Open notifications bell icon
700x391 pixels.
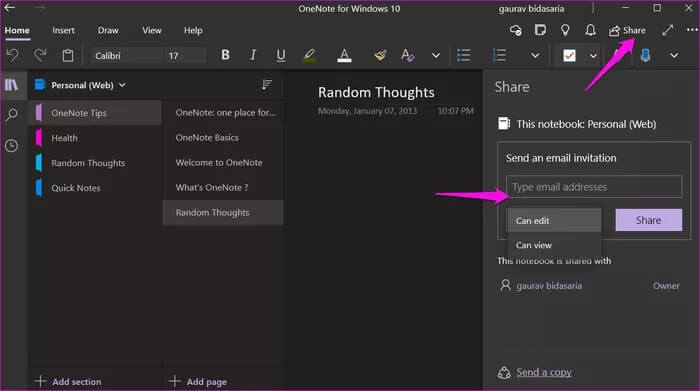pyautogui.click(x=590, y=30)
